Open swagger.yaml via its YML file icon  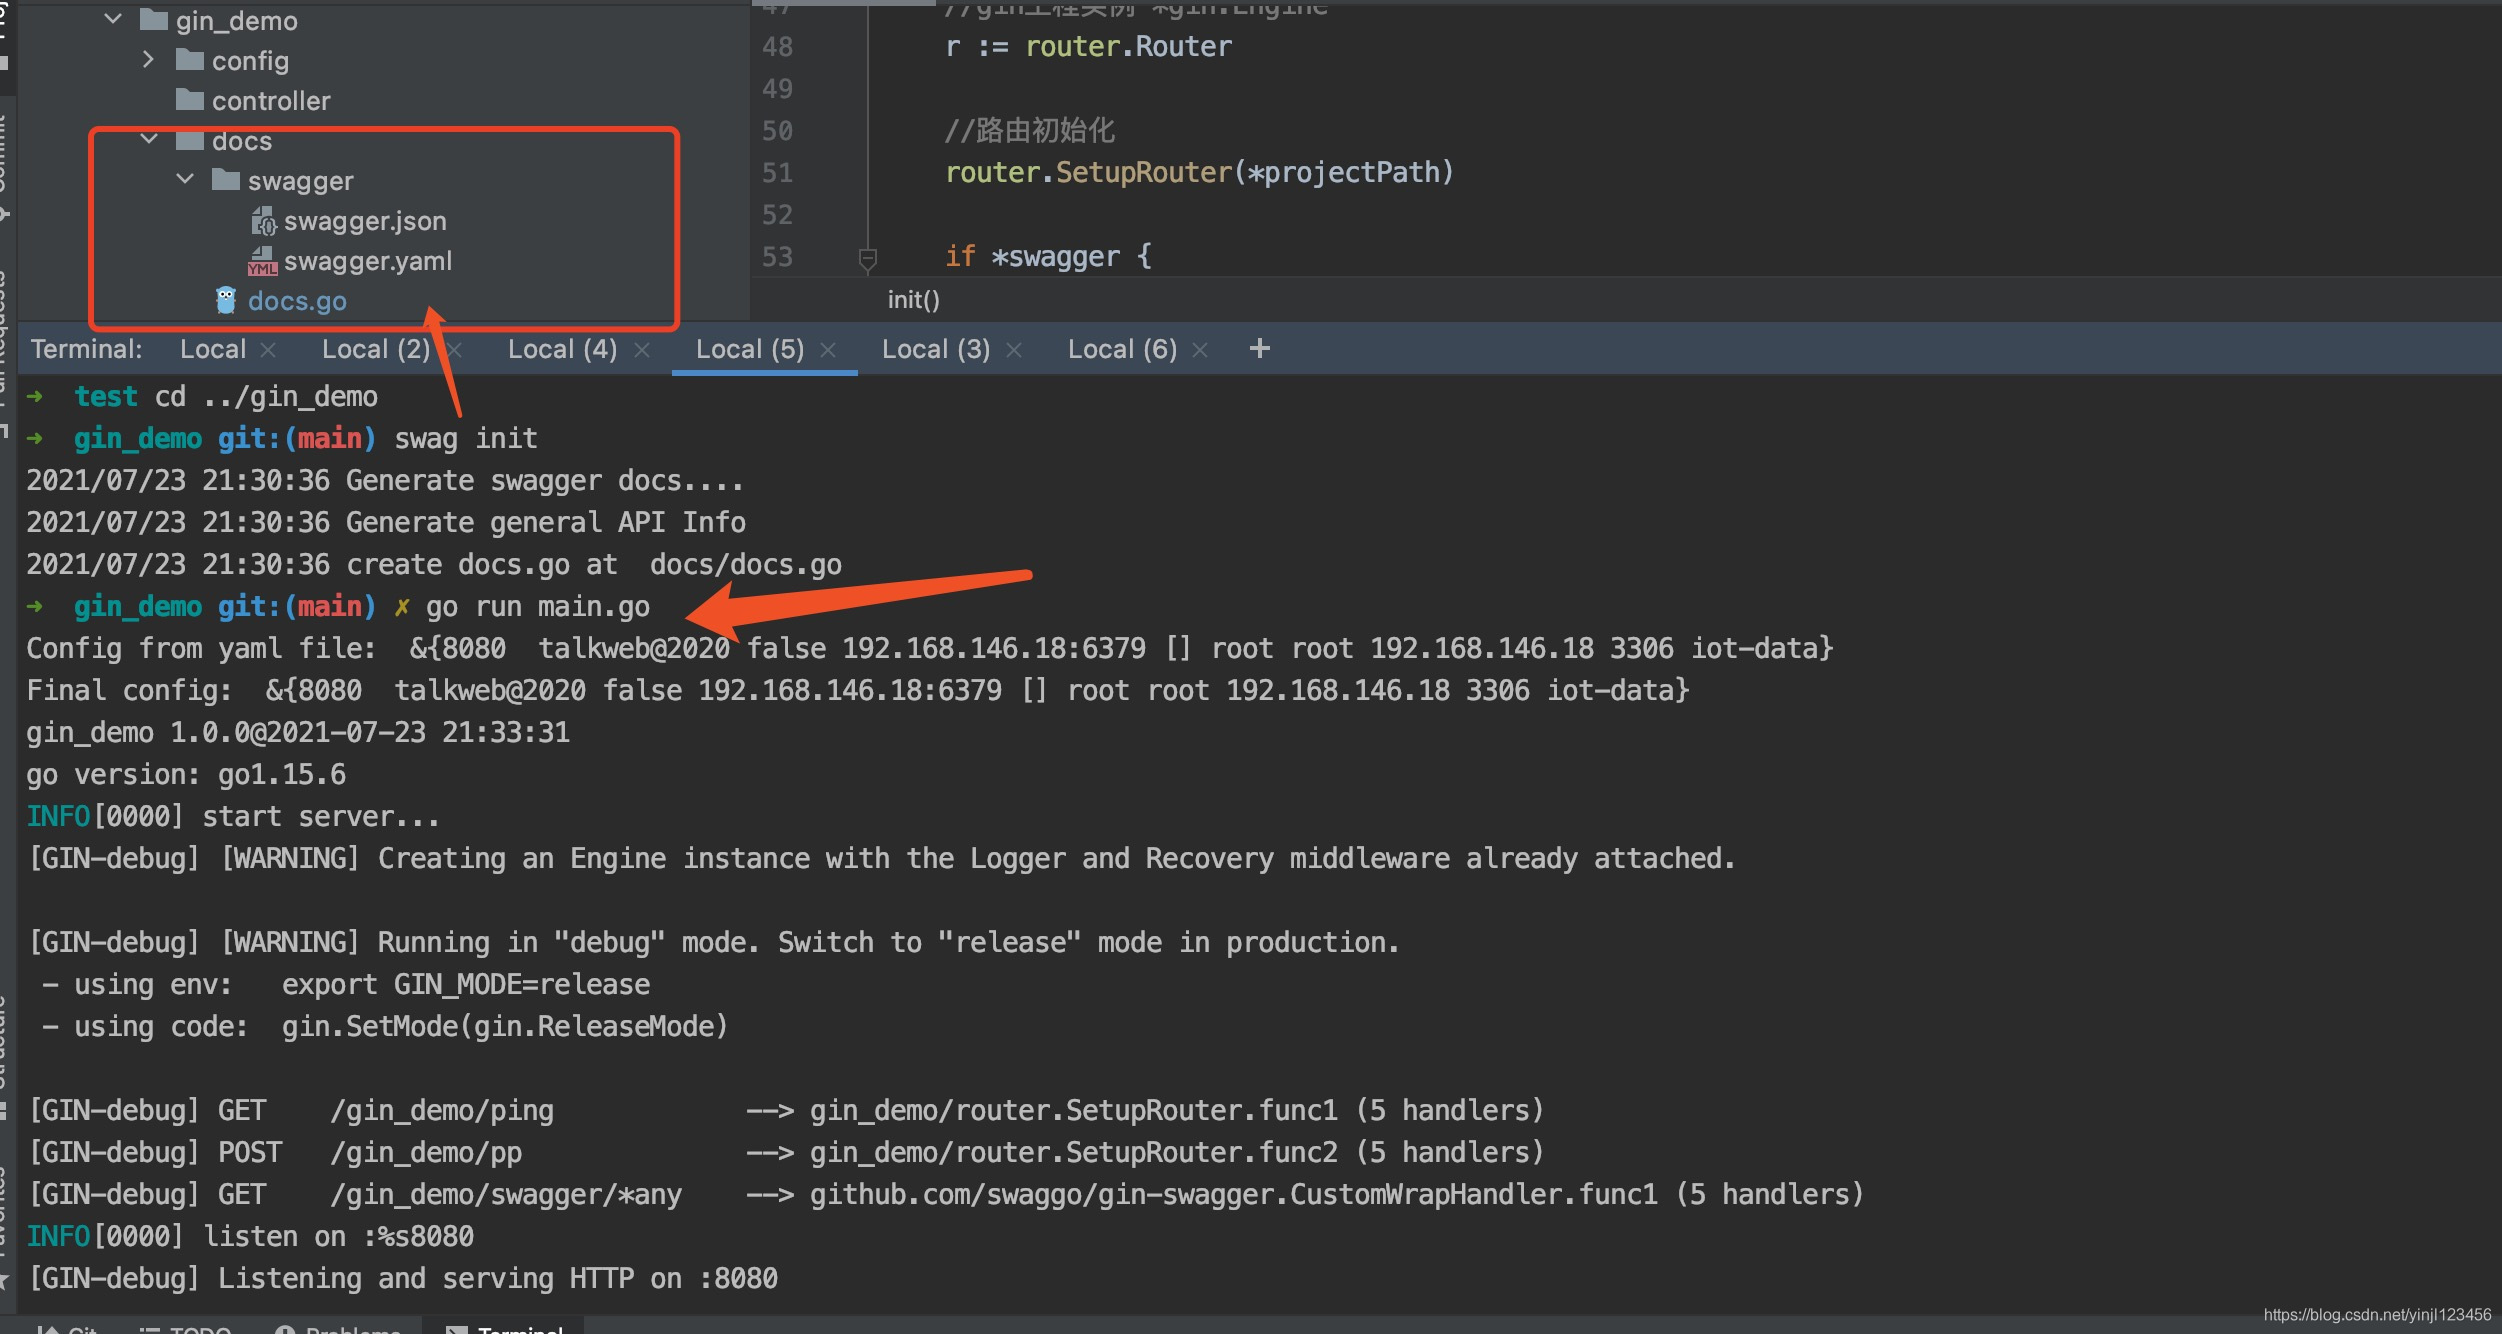click(263, 261)
